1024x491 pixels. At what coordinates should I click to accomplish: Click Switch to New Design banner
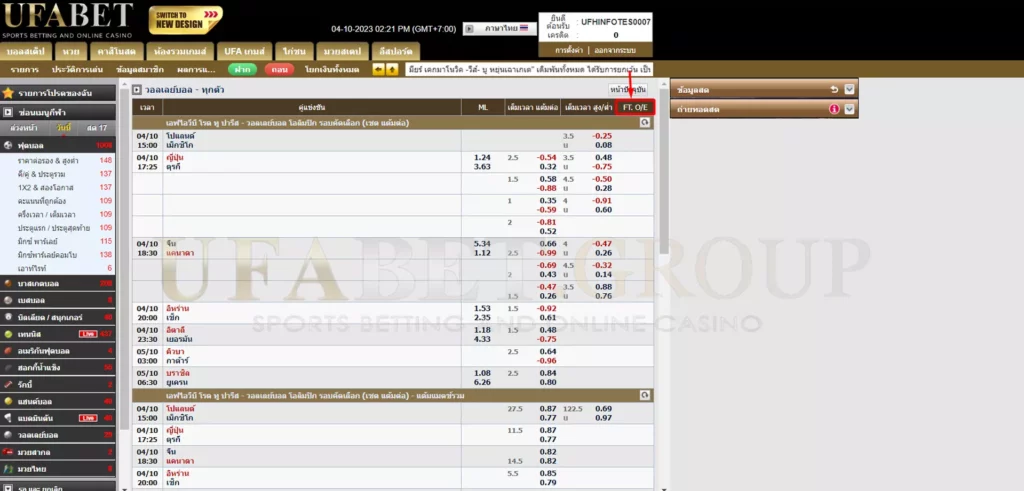coord(185,19)
